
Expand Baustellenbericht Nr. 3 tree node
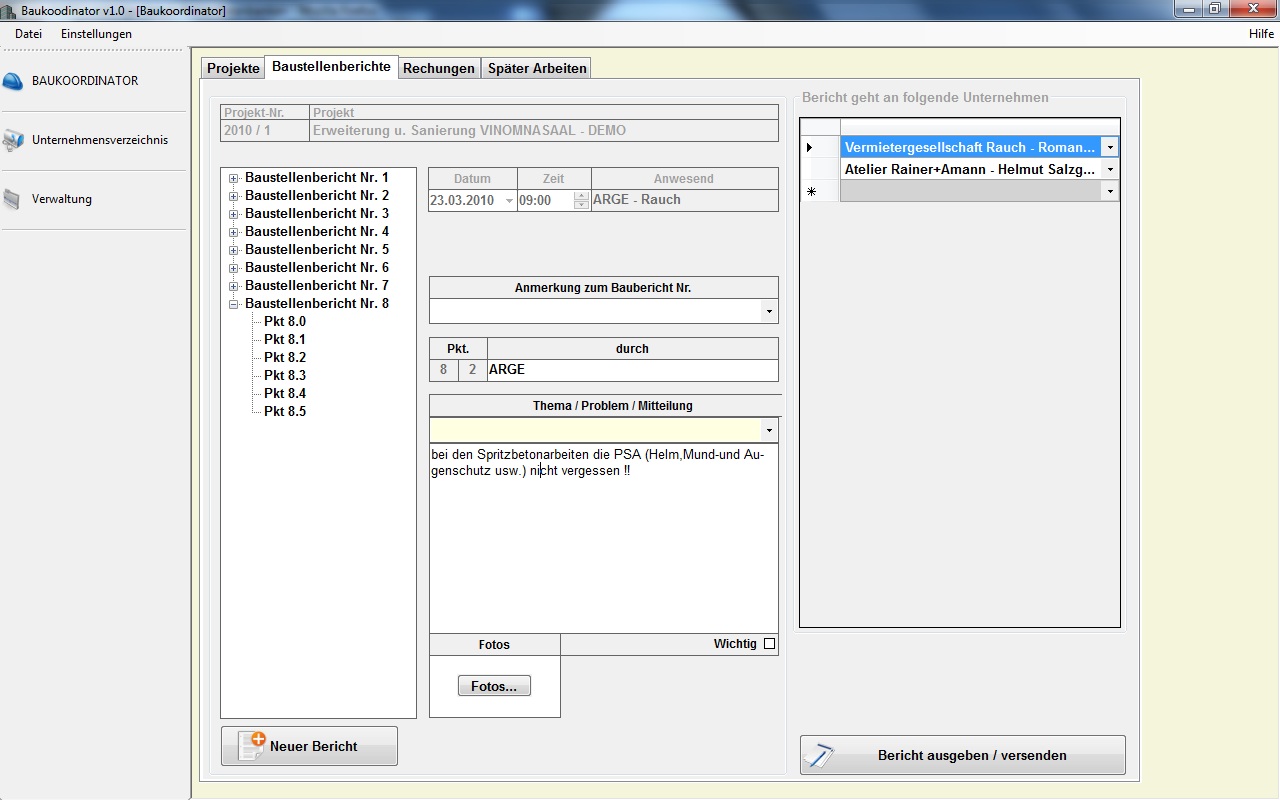pos(234,214)
